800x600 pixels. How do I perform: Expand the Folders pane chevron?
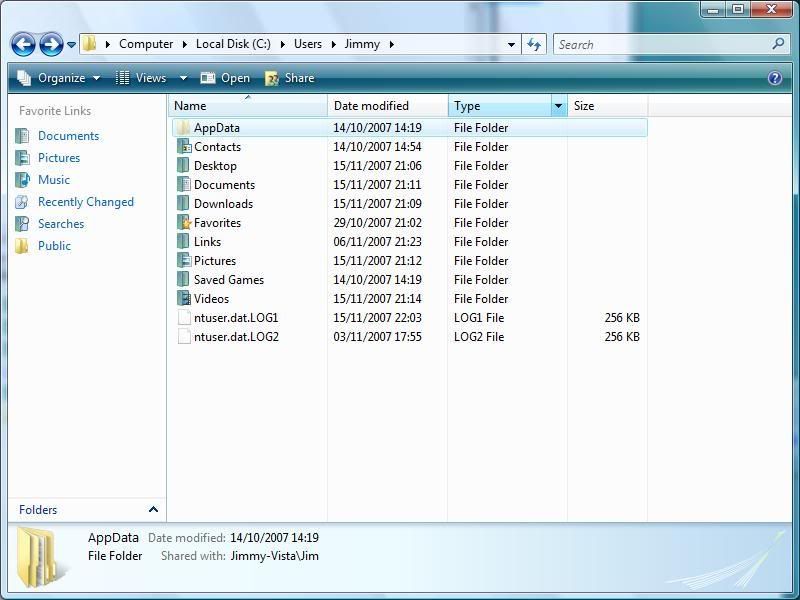[153, 509]
